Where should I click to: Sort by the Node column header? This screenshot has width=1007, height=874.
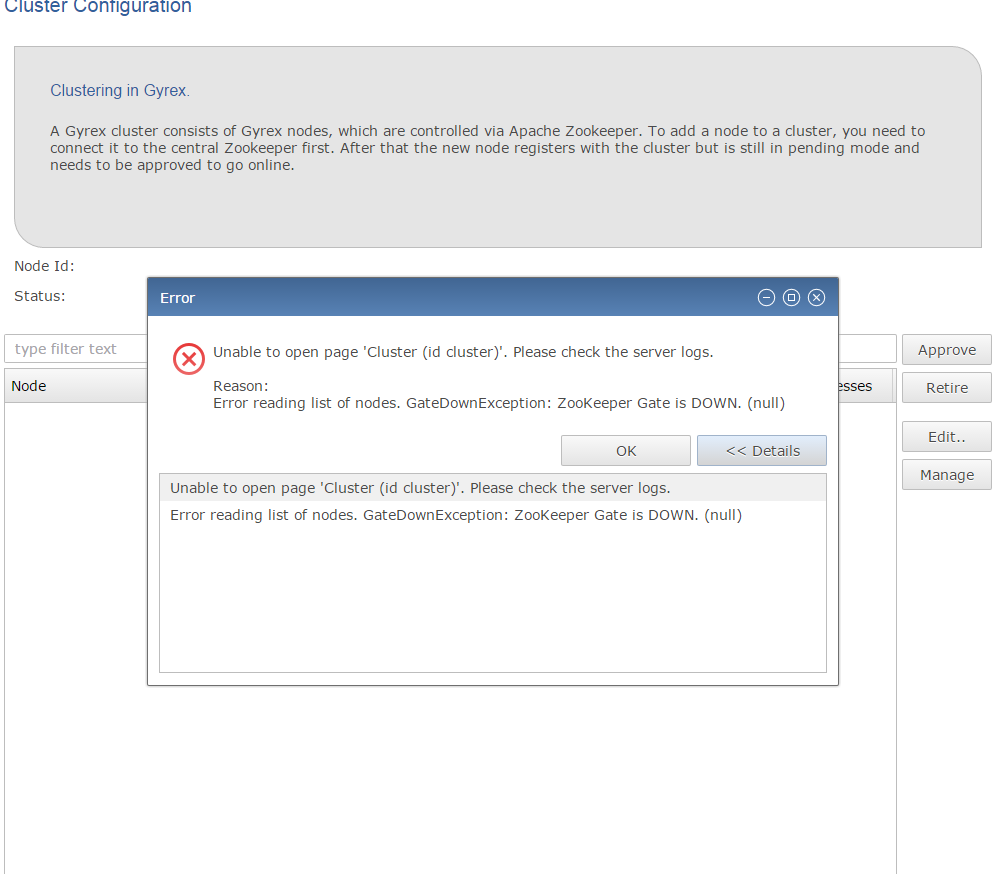click(76, 386)
